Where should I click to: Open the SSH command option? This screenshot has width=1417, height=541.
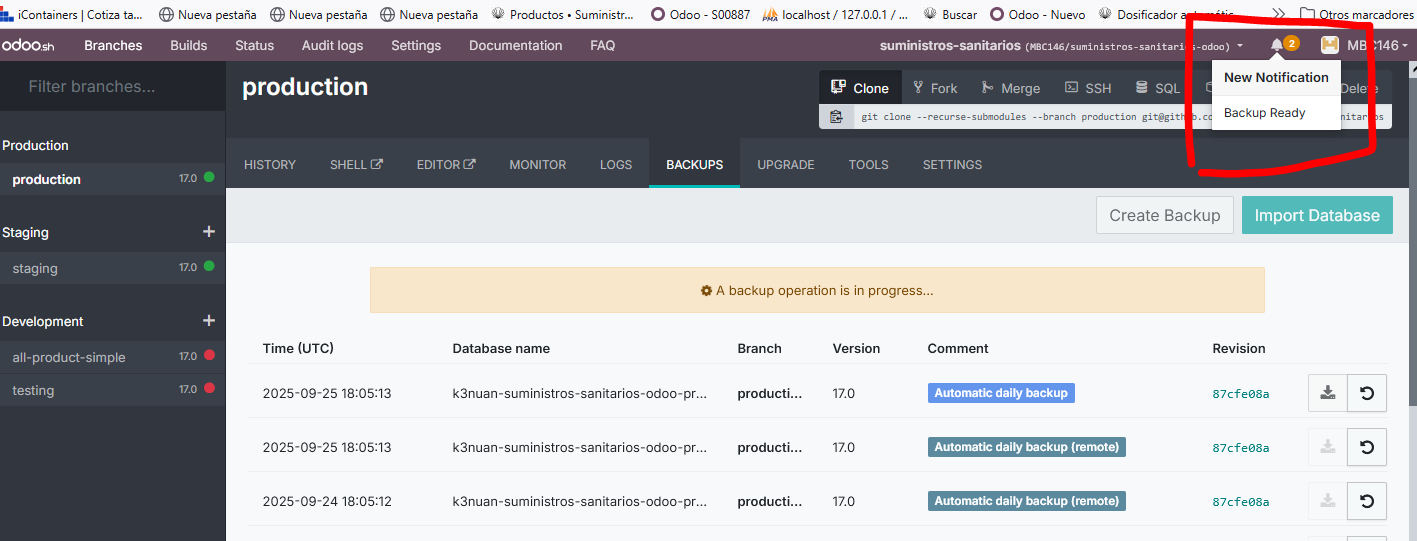(1088, 88)
